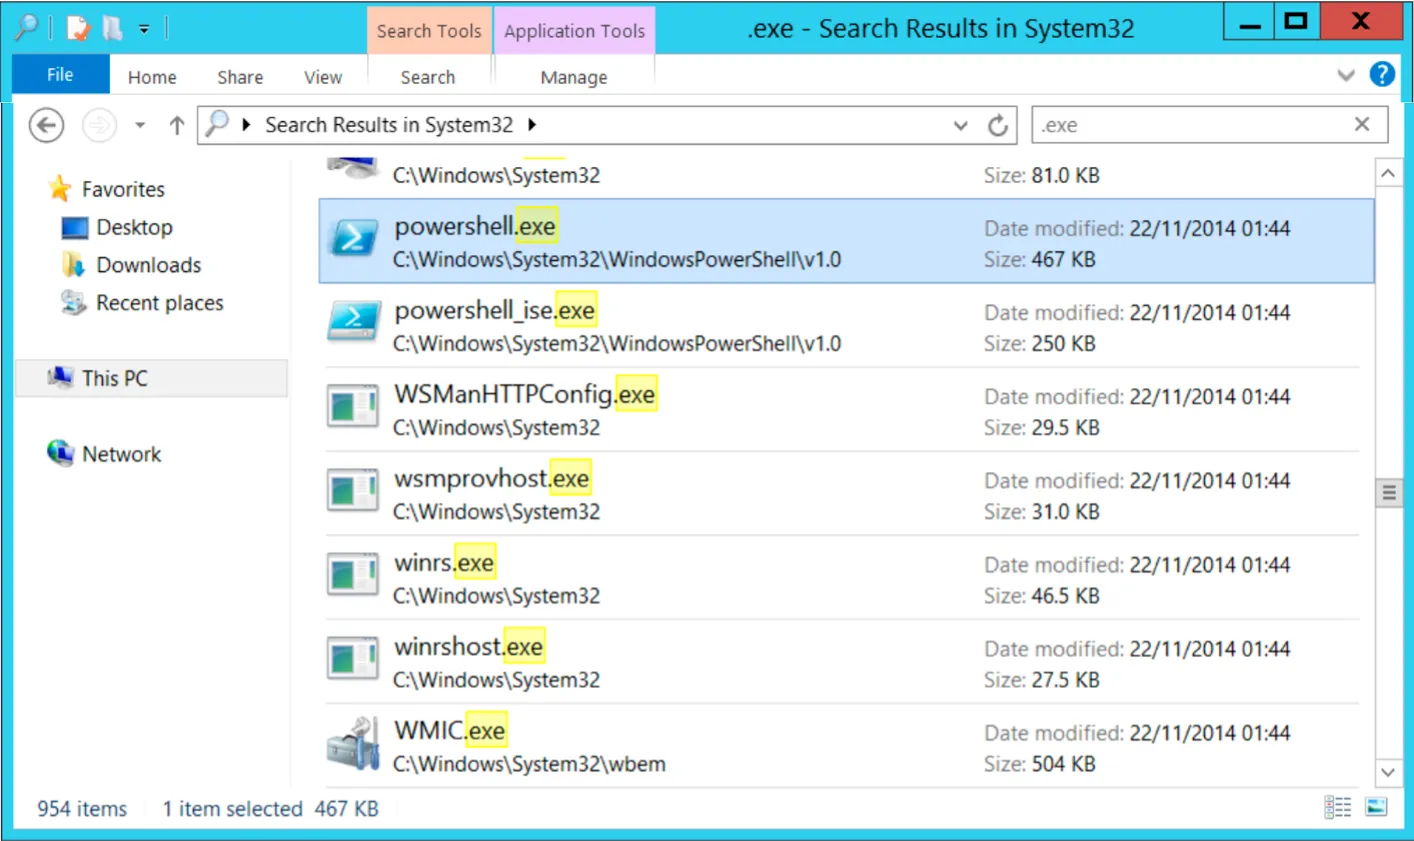Select This PC in the navigation pane
Image resolution: width=1414 pixels, height=841 pixels.
(114, 378)
